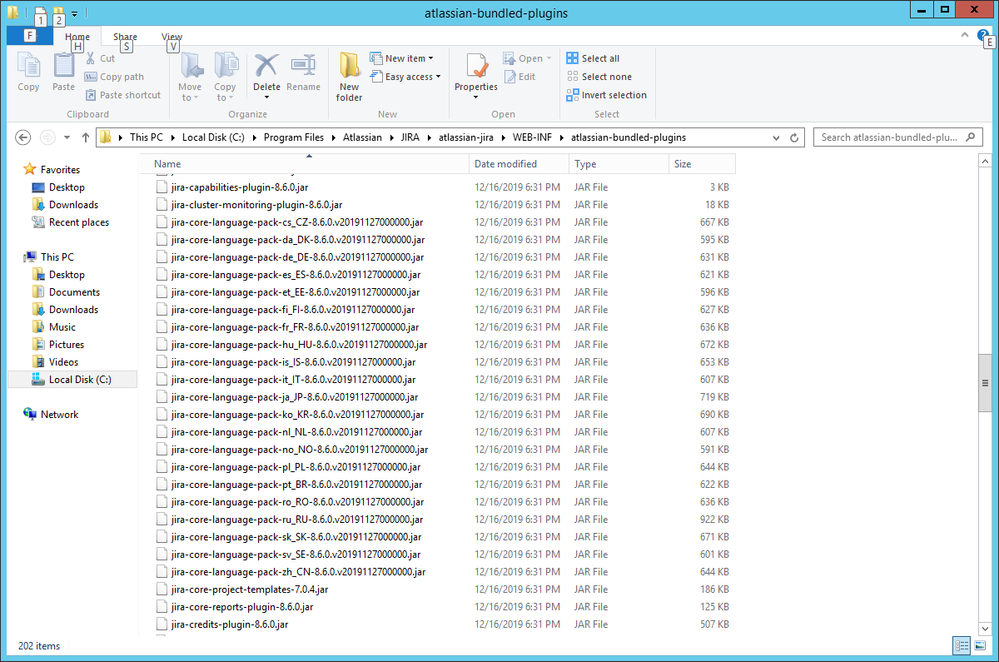999x662 pixels.
Task: Switch to the Share ribbon tab
Action: pos(125,36)
